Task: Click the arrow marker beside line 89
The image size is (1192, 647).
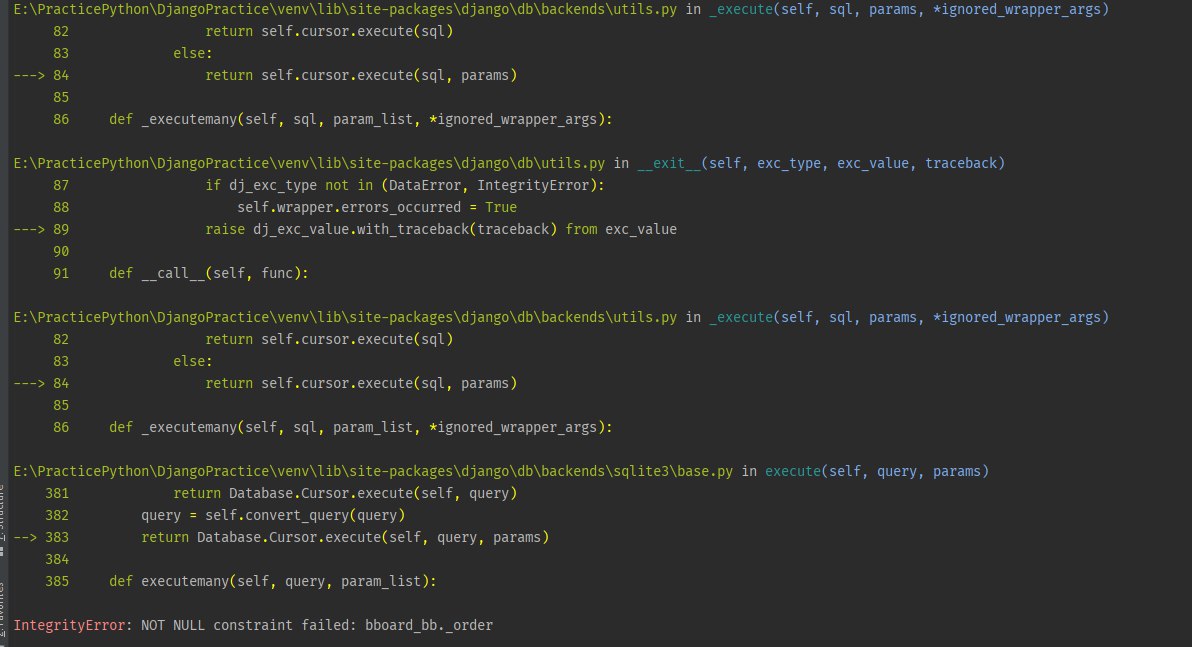Action: click(29, 230)
